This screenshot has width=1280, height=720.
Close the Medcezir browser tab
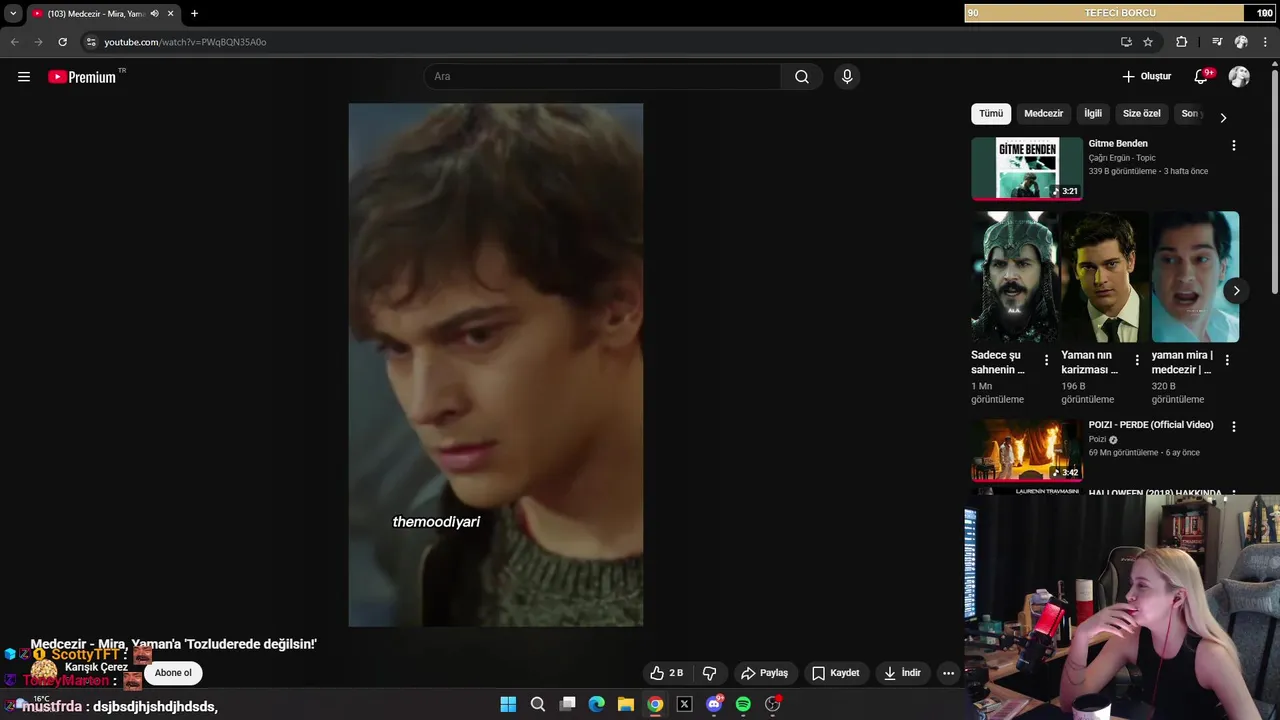(x=170, y=14)
